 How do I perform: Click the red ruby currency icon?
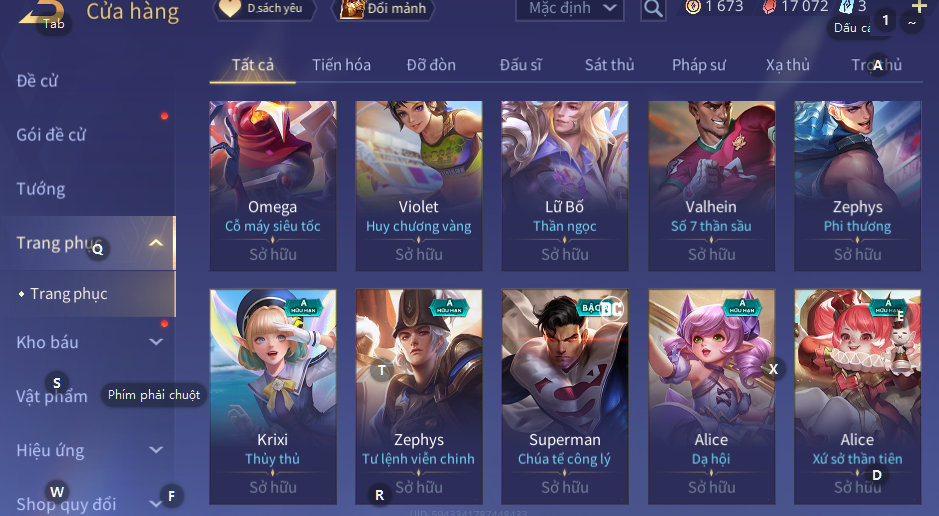pyautogui.click(x=769, y=7)
